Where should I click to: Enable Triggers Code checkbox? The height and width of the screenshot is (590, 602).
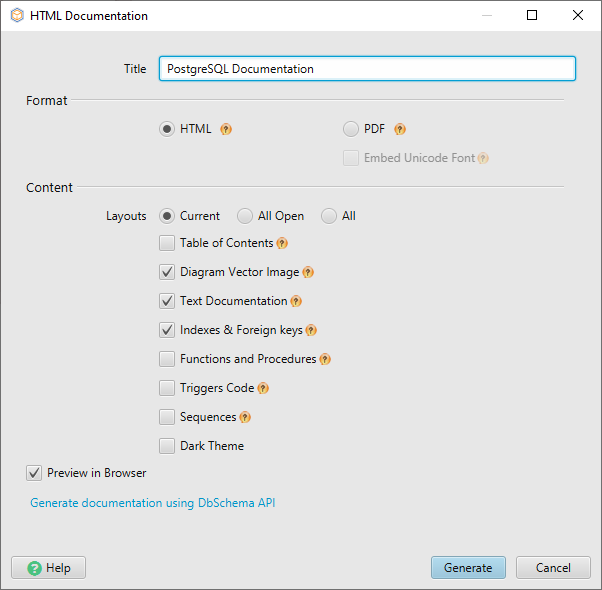point(167,388)
